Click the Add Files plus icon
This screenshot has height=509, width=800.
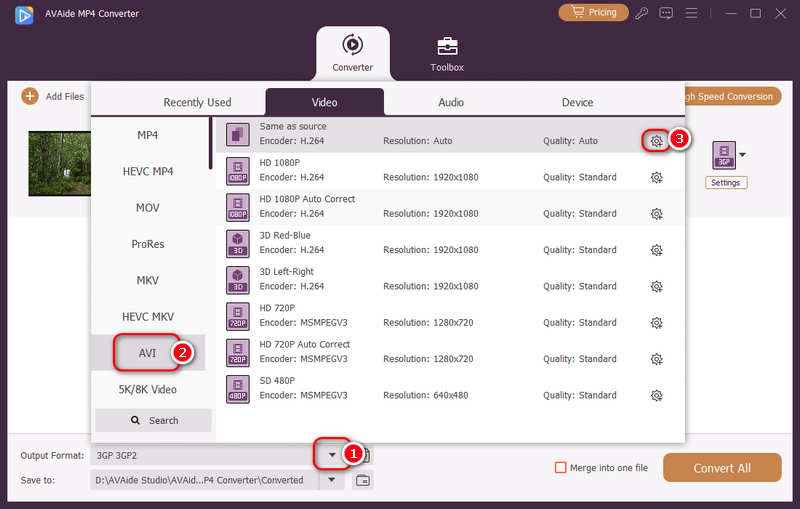(29, 96)
